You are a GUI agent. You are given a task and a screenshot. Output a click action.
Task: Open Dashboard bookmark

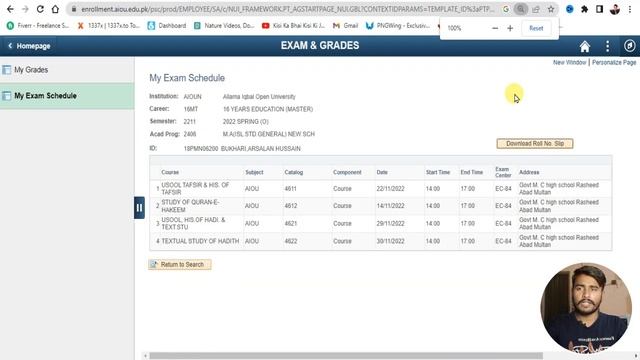tap(167, 25)
